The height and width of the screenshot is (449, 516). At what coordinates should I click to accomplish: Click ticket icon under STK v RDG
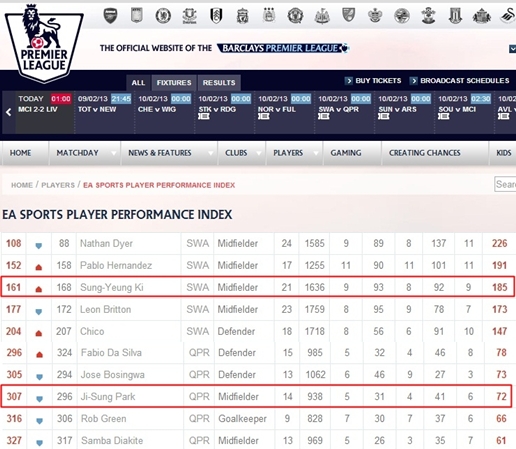point(204,116)
